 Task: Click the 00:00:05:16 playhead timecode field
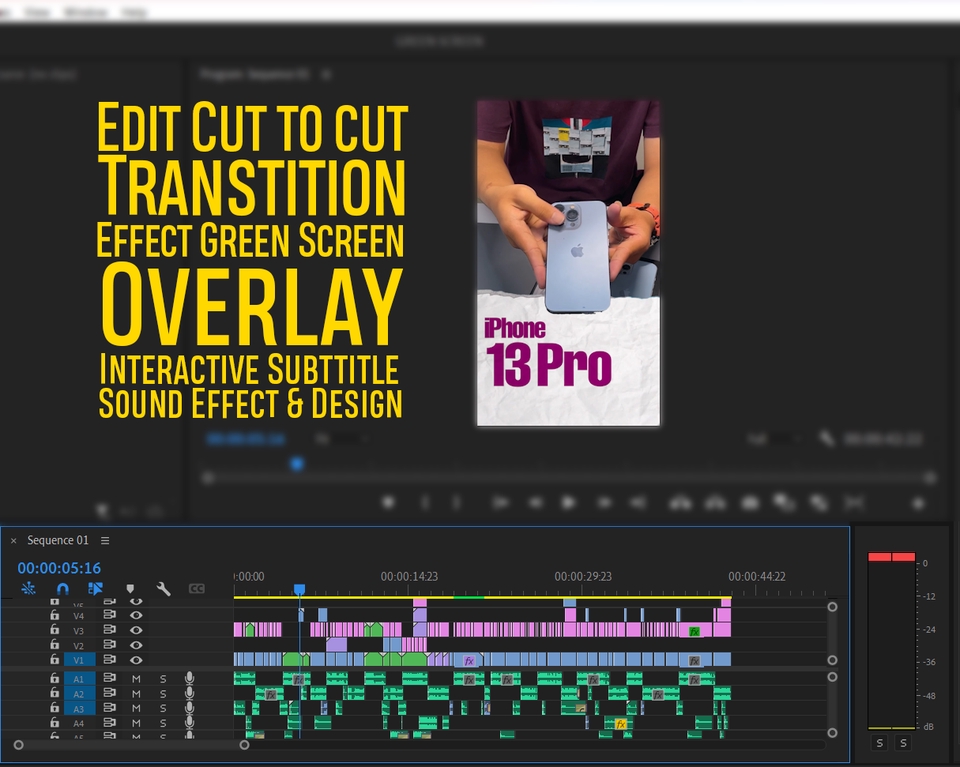pyautogui.click(x=59, y=568)
